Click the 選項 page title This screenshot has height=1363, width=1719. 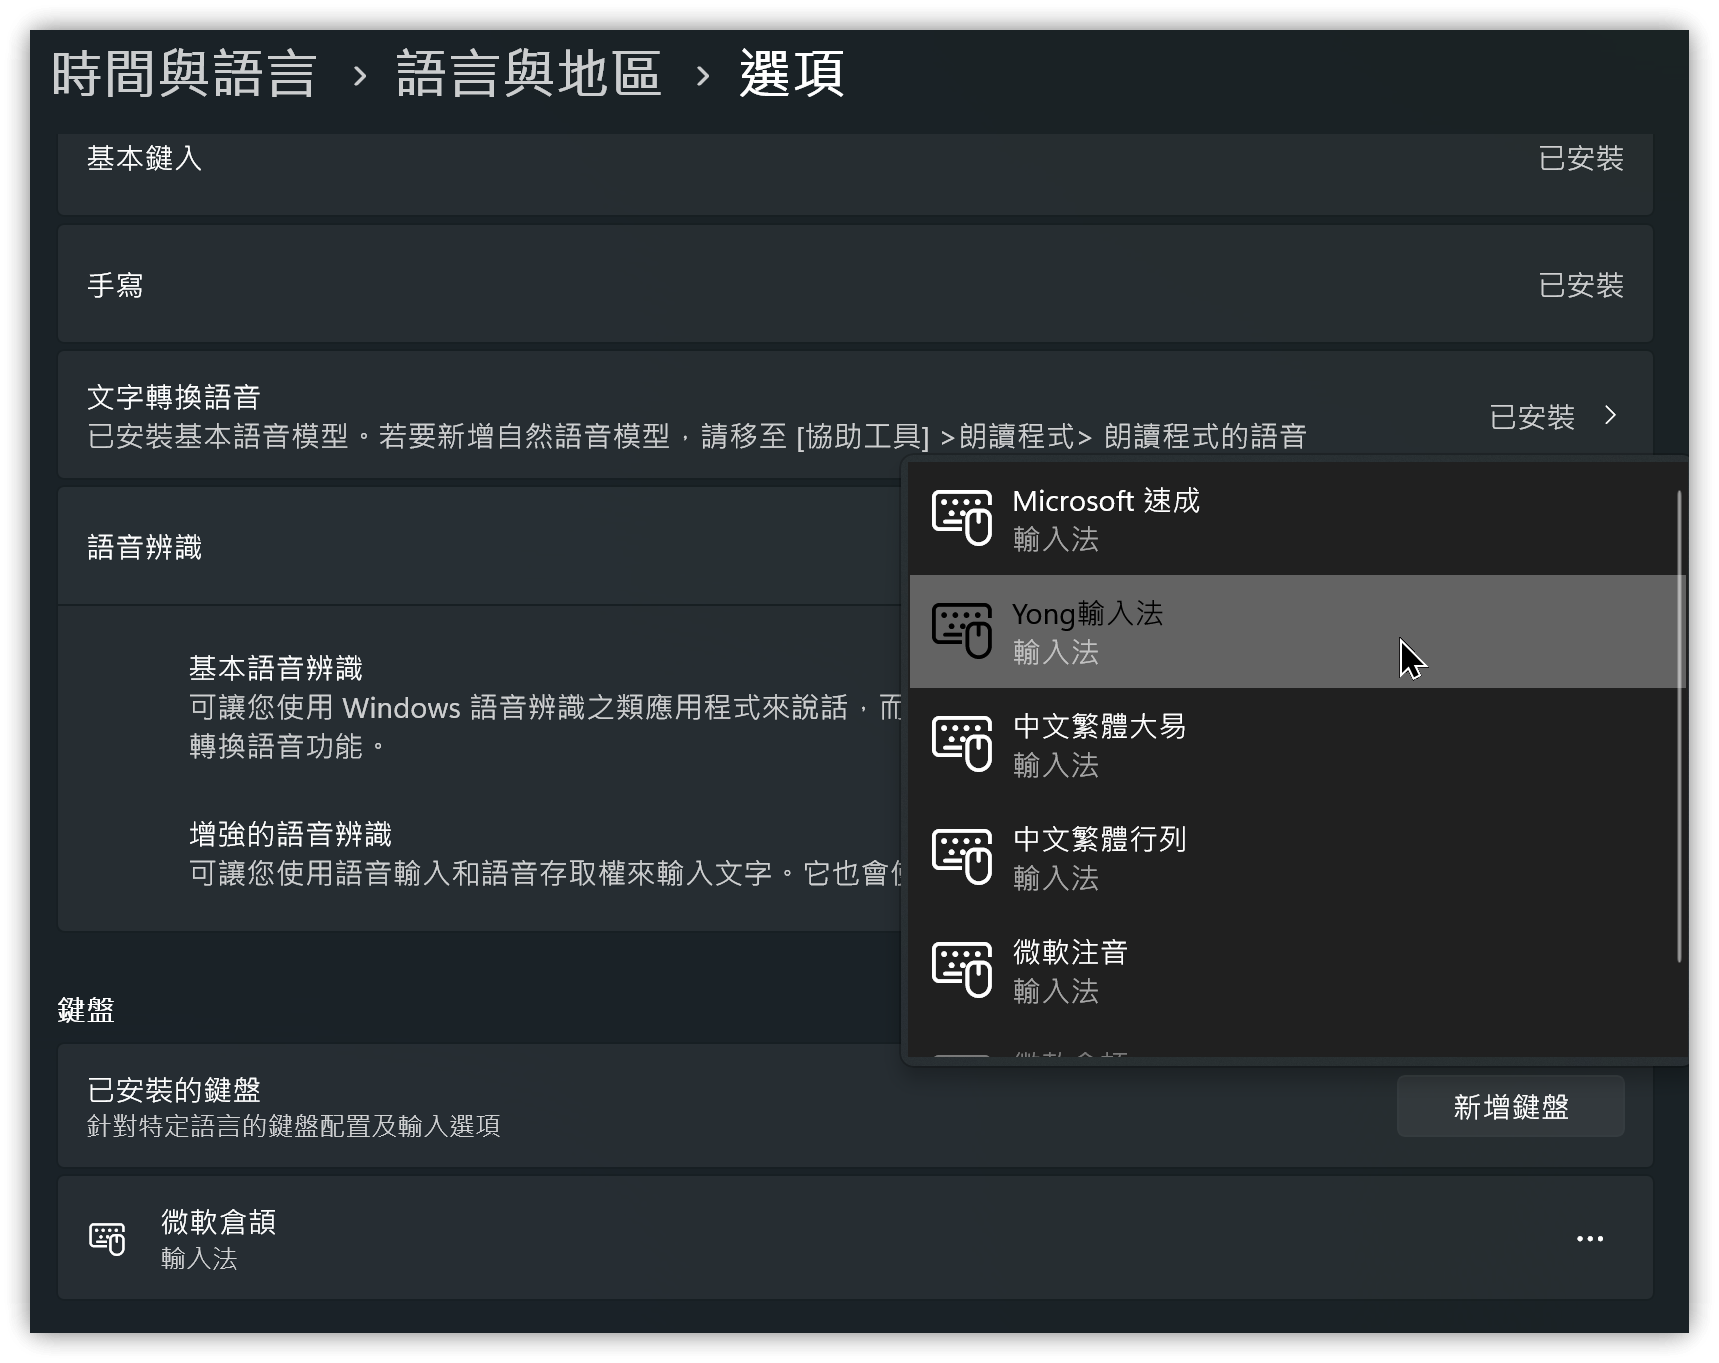tap(792, 74)
